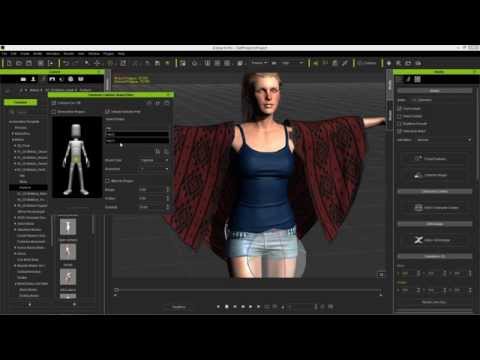Toggle the Mirror checkbox in collision dialog
The width and height of the screenshot is (480, 360).
coord(107,181)
